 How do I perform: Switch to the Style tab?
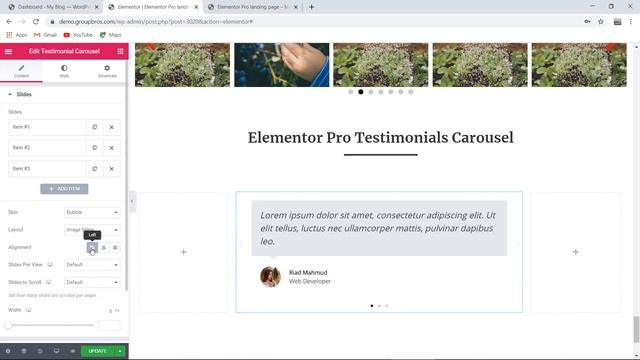point(64,71)
